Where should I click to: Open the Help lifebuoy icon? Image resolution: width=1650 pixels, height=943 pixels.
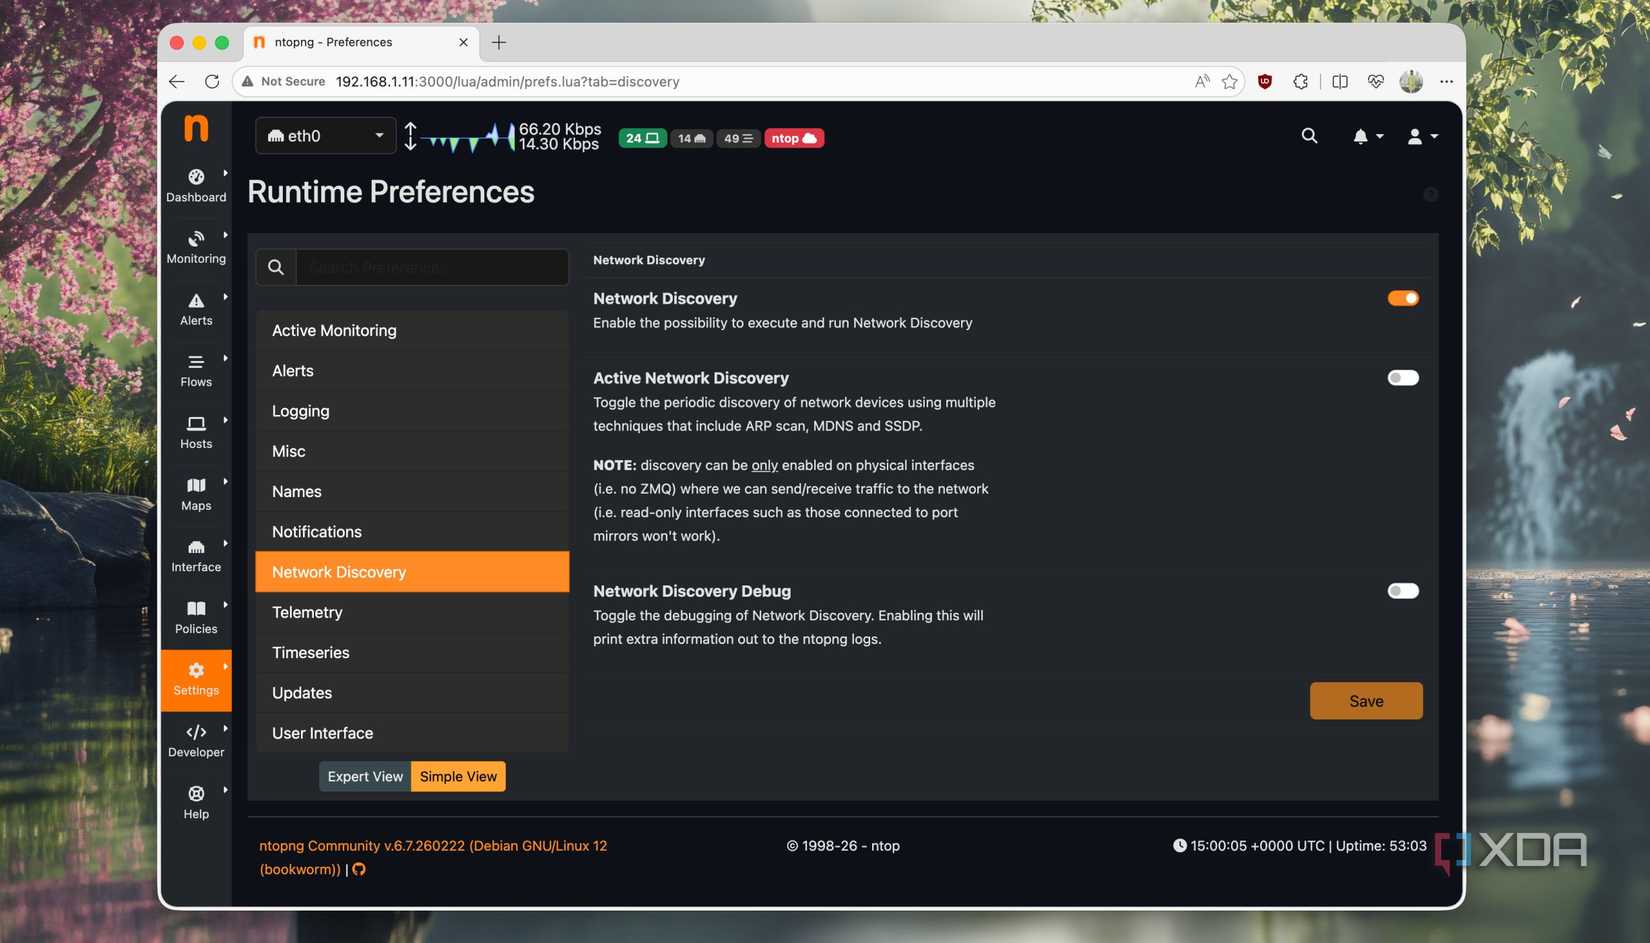pyautogui.click(x=196, y=793)
